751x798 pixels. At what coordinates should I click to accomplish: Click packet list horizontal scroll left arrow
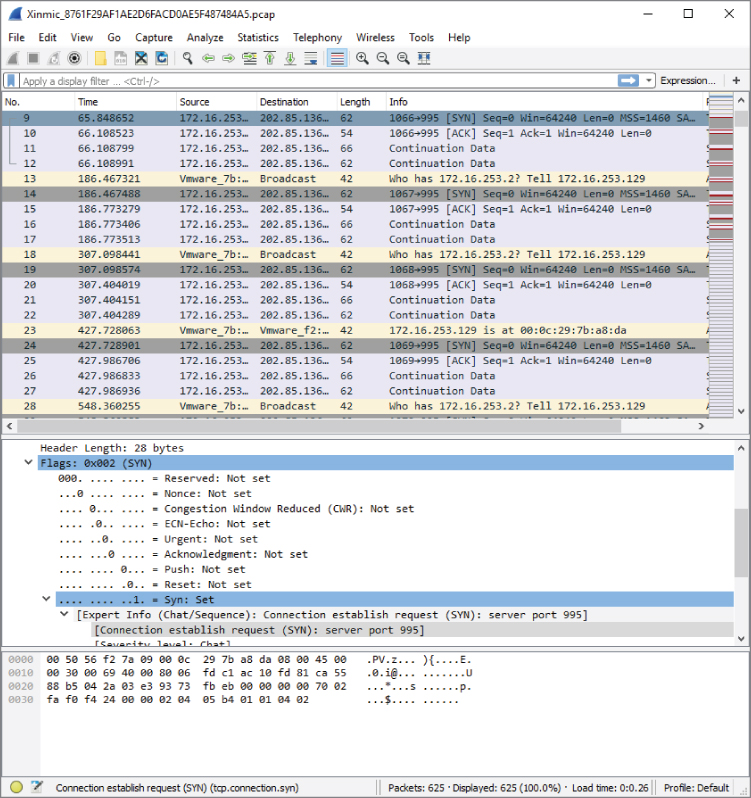click(x=9, y=426)
